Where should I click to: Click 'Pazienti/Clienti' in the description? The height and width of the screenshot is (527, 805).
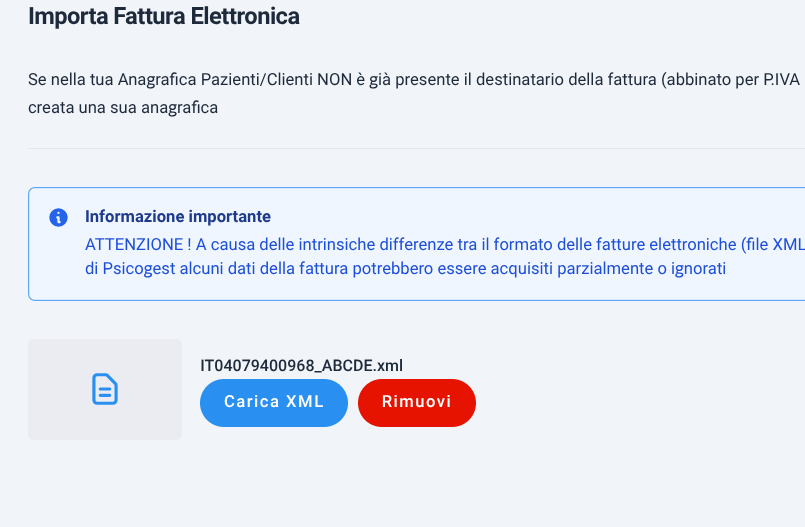point(257,80)
